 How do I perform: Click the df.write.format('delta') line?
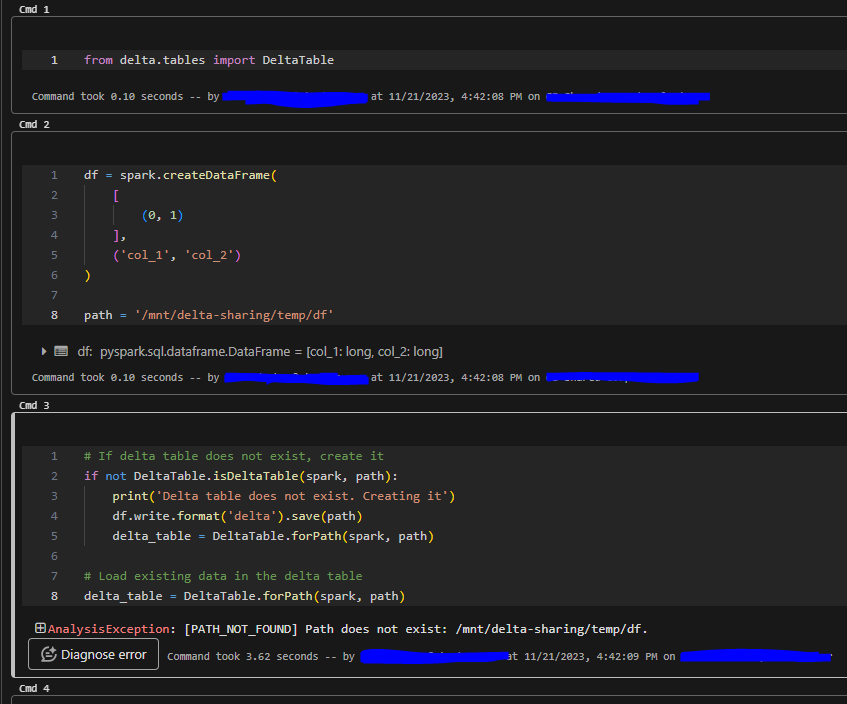pyautogui.click(x=237, y=516)
